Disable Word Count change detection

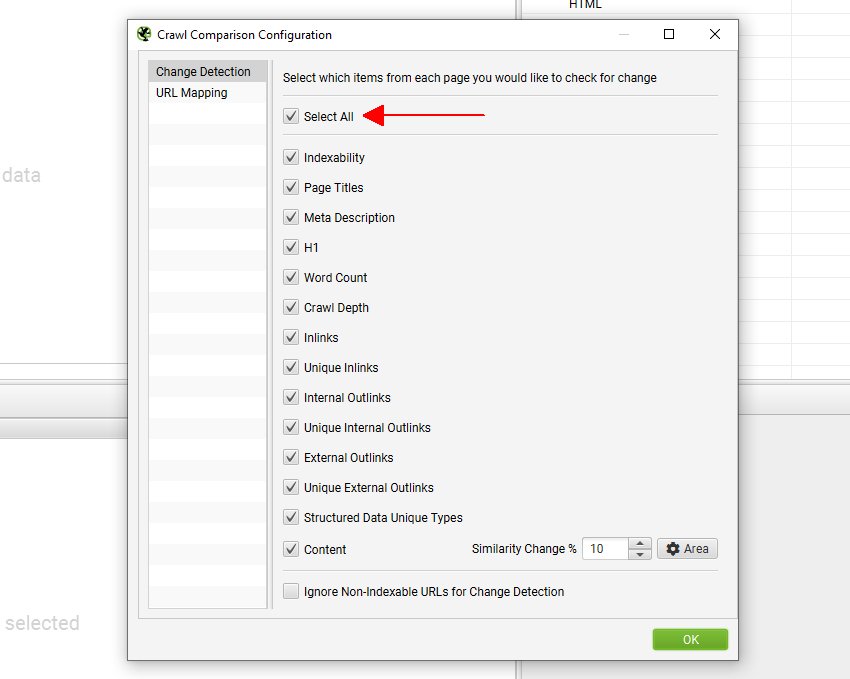tap(291, 277)
